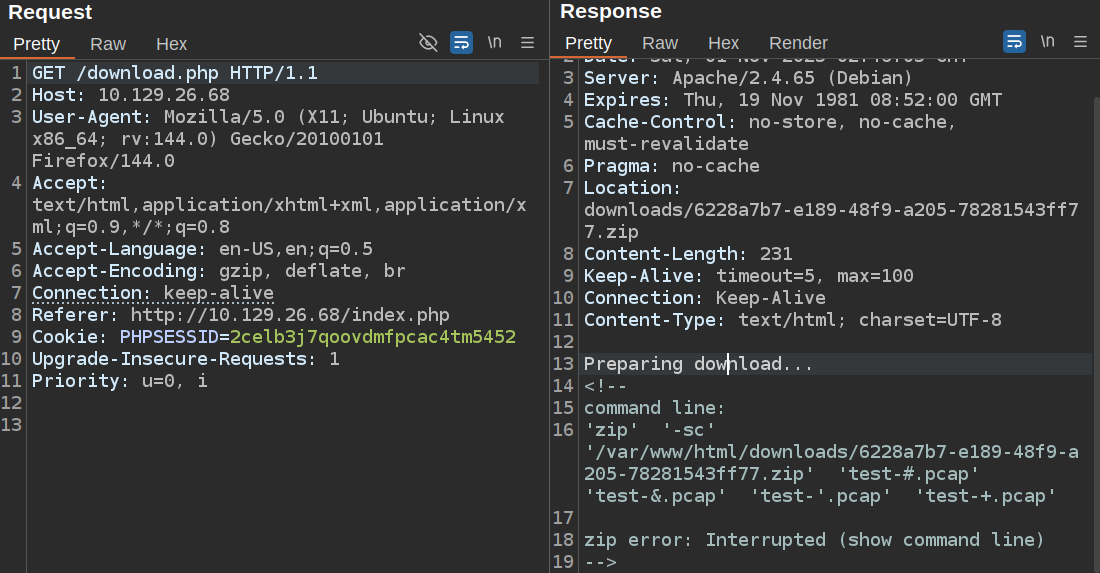Viewport: 1100px width, 573px height.
Task: Toggle word wrap icon in Response panel
Action: pyautogui.click(x=1014, y=42)
